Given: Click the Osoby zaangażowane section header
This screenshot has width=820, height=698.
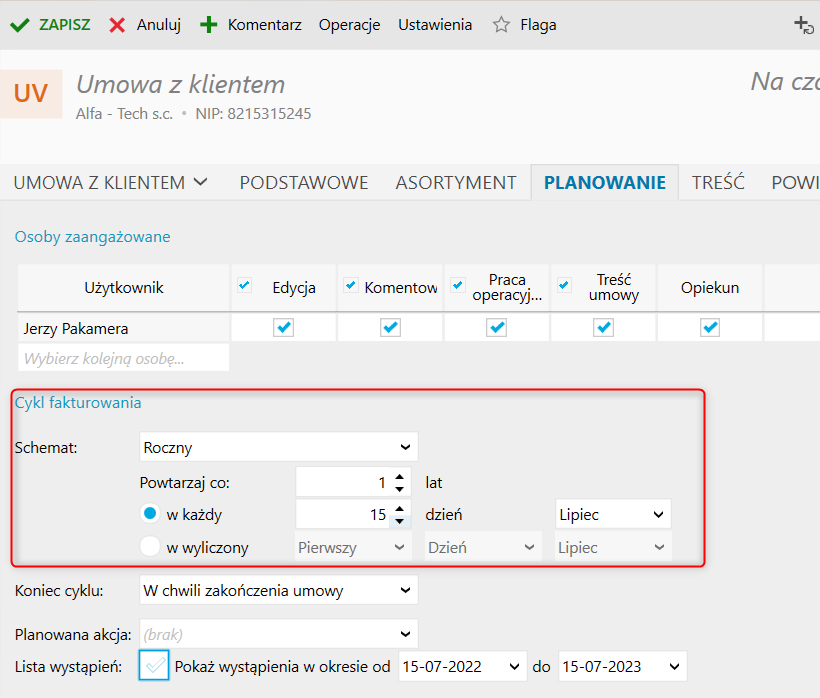Looking at the screenshot, I should coord(93,237).
